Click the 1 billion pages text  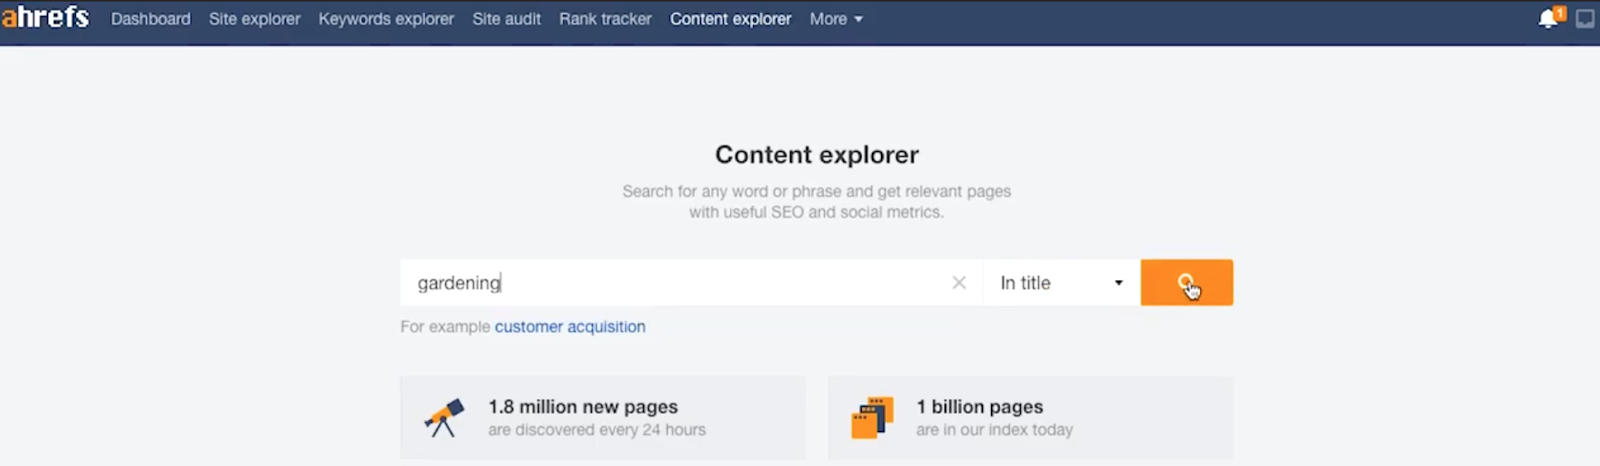click(x=980, y=407)
